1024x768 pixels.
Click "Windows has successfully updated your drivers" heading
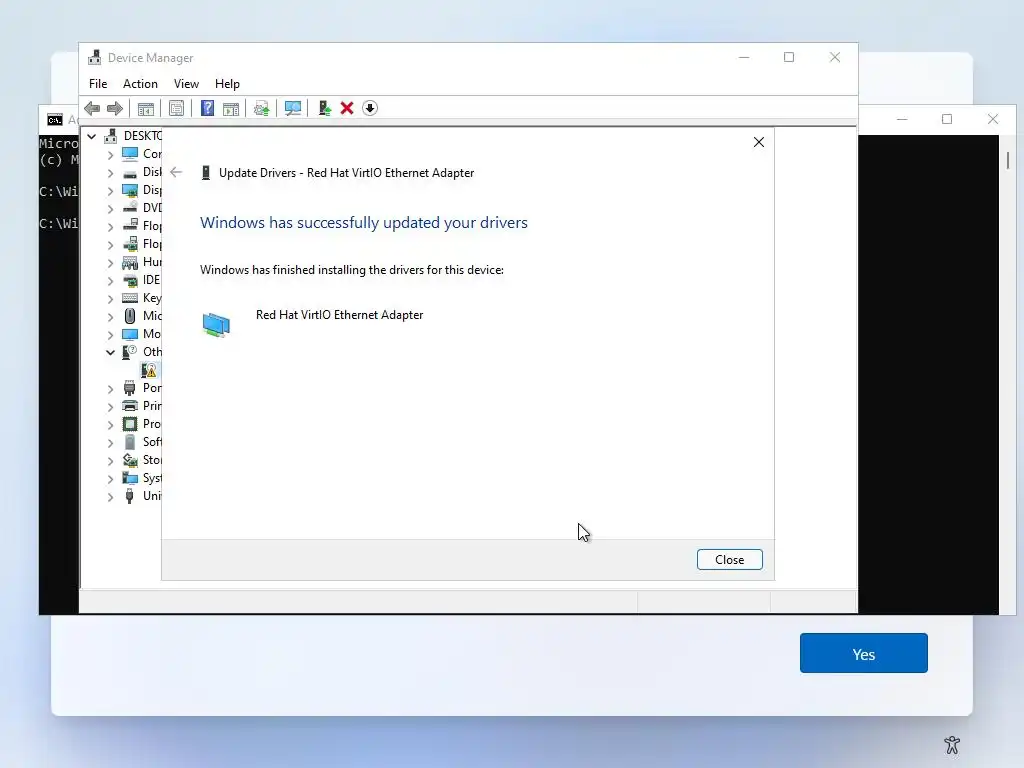click(x=364, y=223)
